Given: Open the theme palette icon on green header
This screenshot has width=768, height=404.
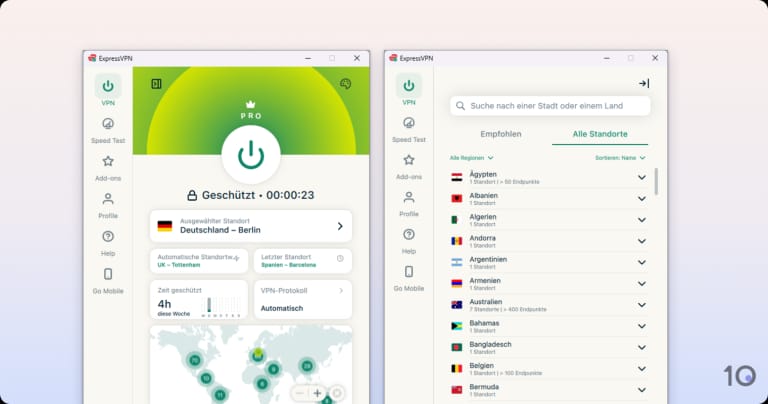Looking at the screenshot, I should click(x=345, y=84).
